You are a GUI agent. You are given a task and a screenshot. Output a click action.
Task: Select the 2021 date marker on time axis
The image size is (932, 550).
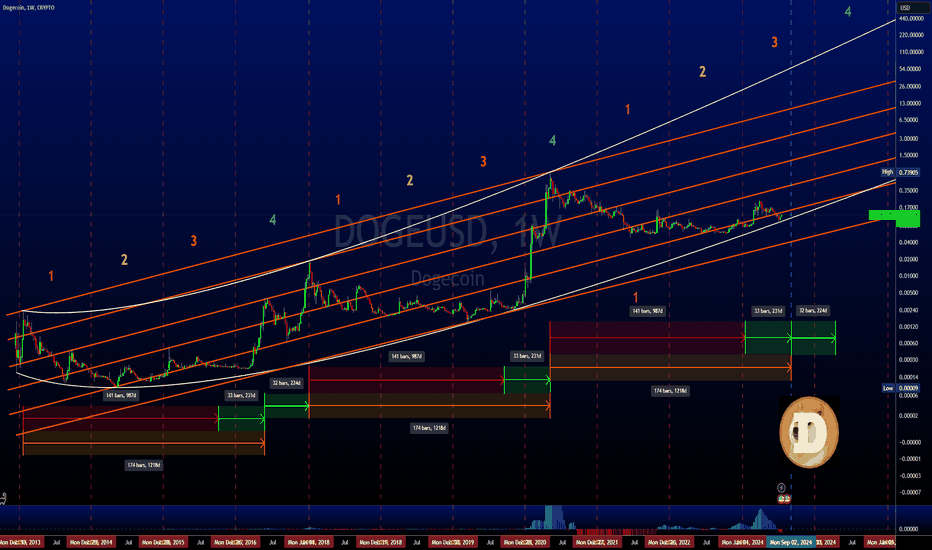click(597, 542)
